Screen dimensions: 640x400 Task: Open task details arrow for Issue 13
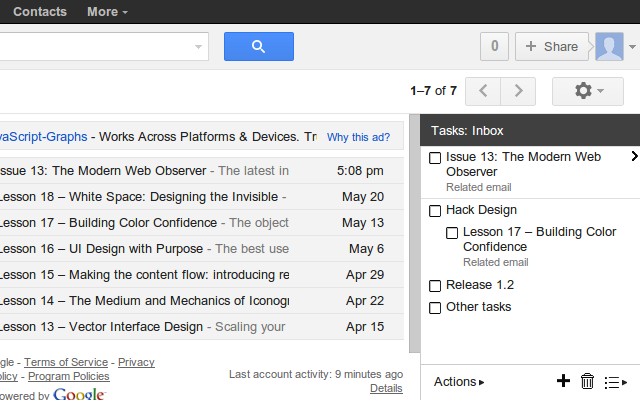coord(634,157)
